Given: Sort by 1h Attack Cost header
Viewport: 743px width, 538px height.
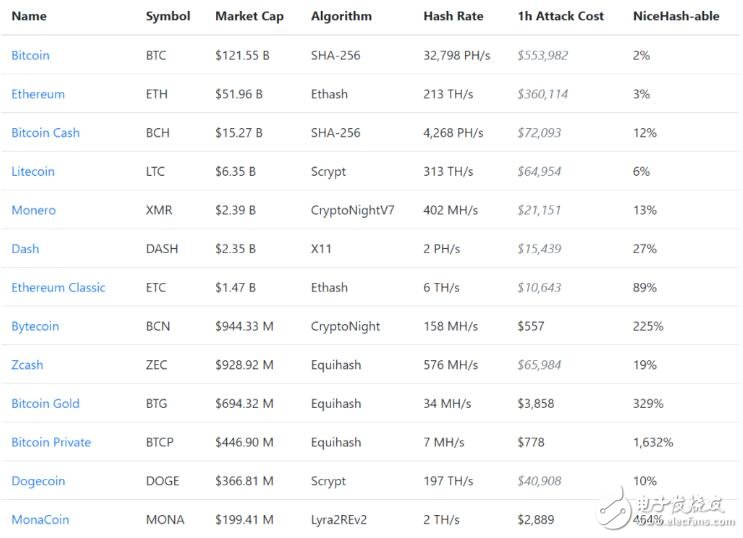Looking at the screenshot, I should tap(561, 16).
